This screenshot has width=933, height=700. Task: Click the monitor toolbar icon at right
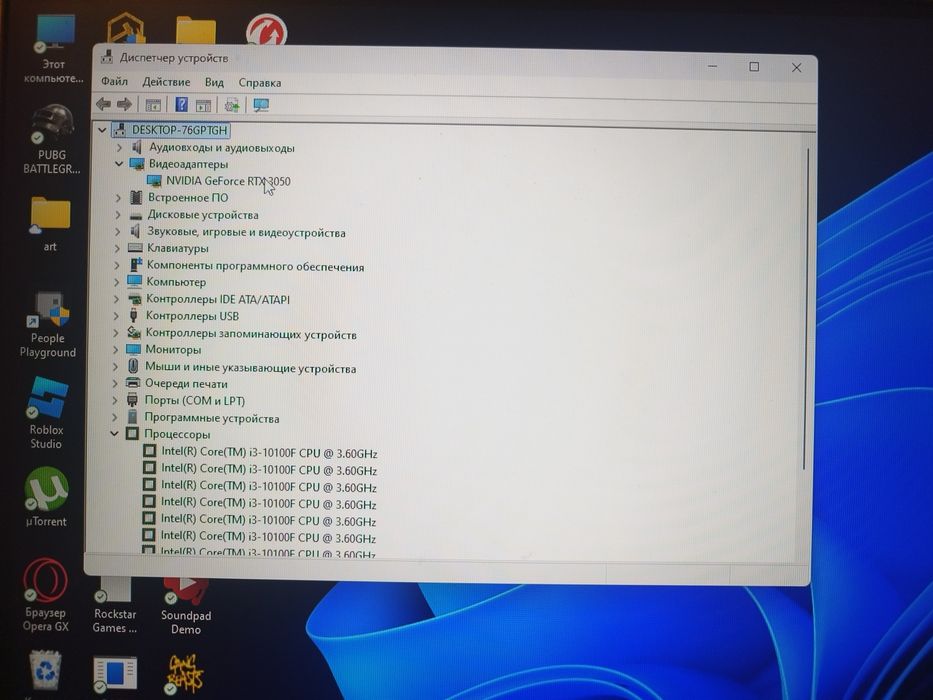261,105
